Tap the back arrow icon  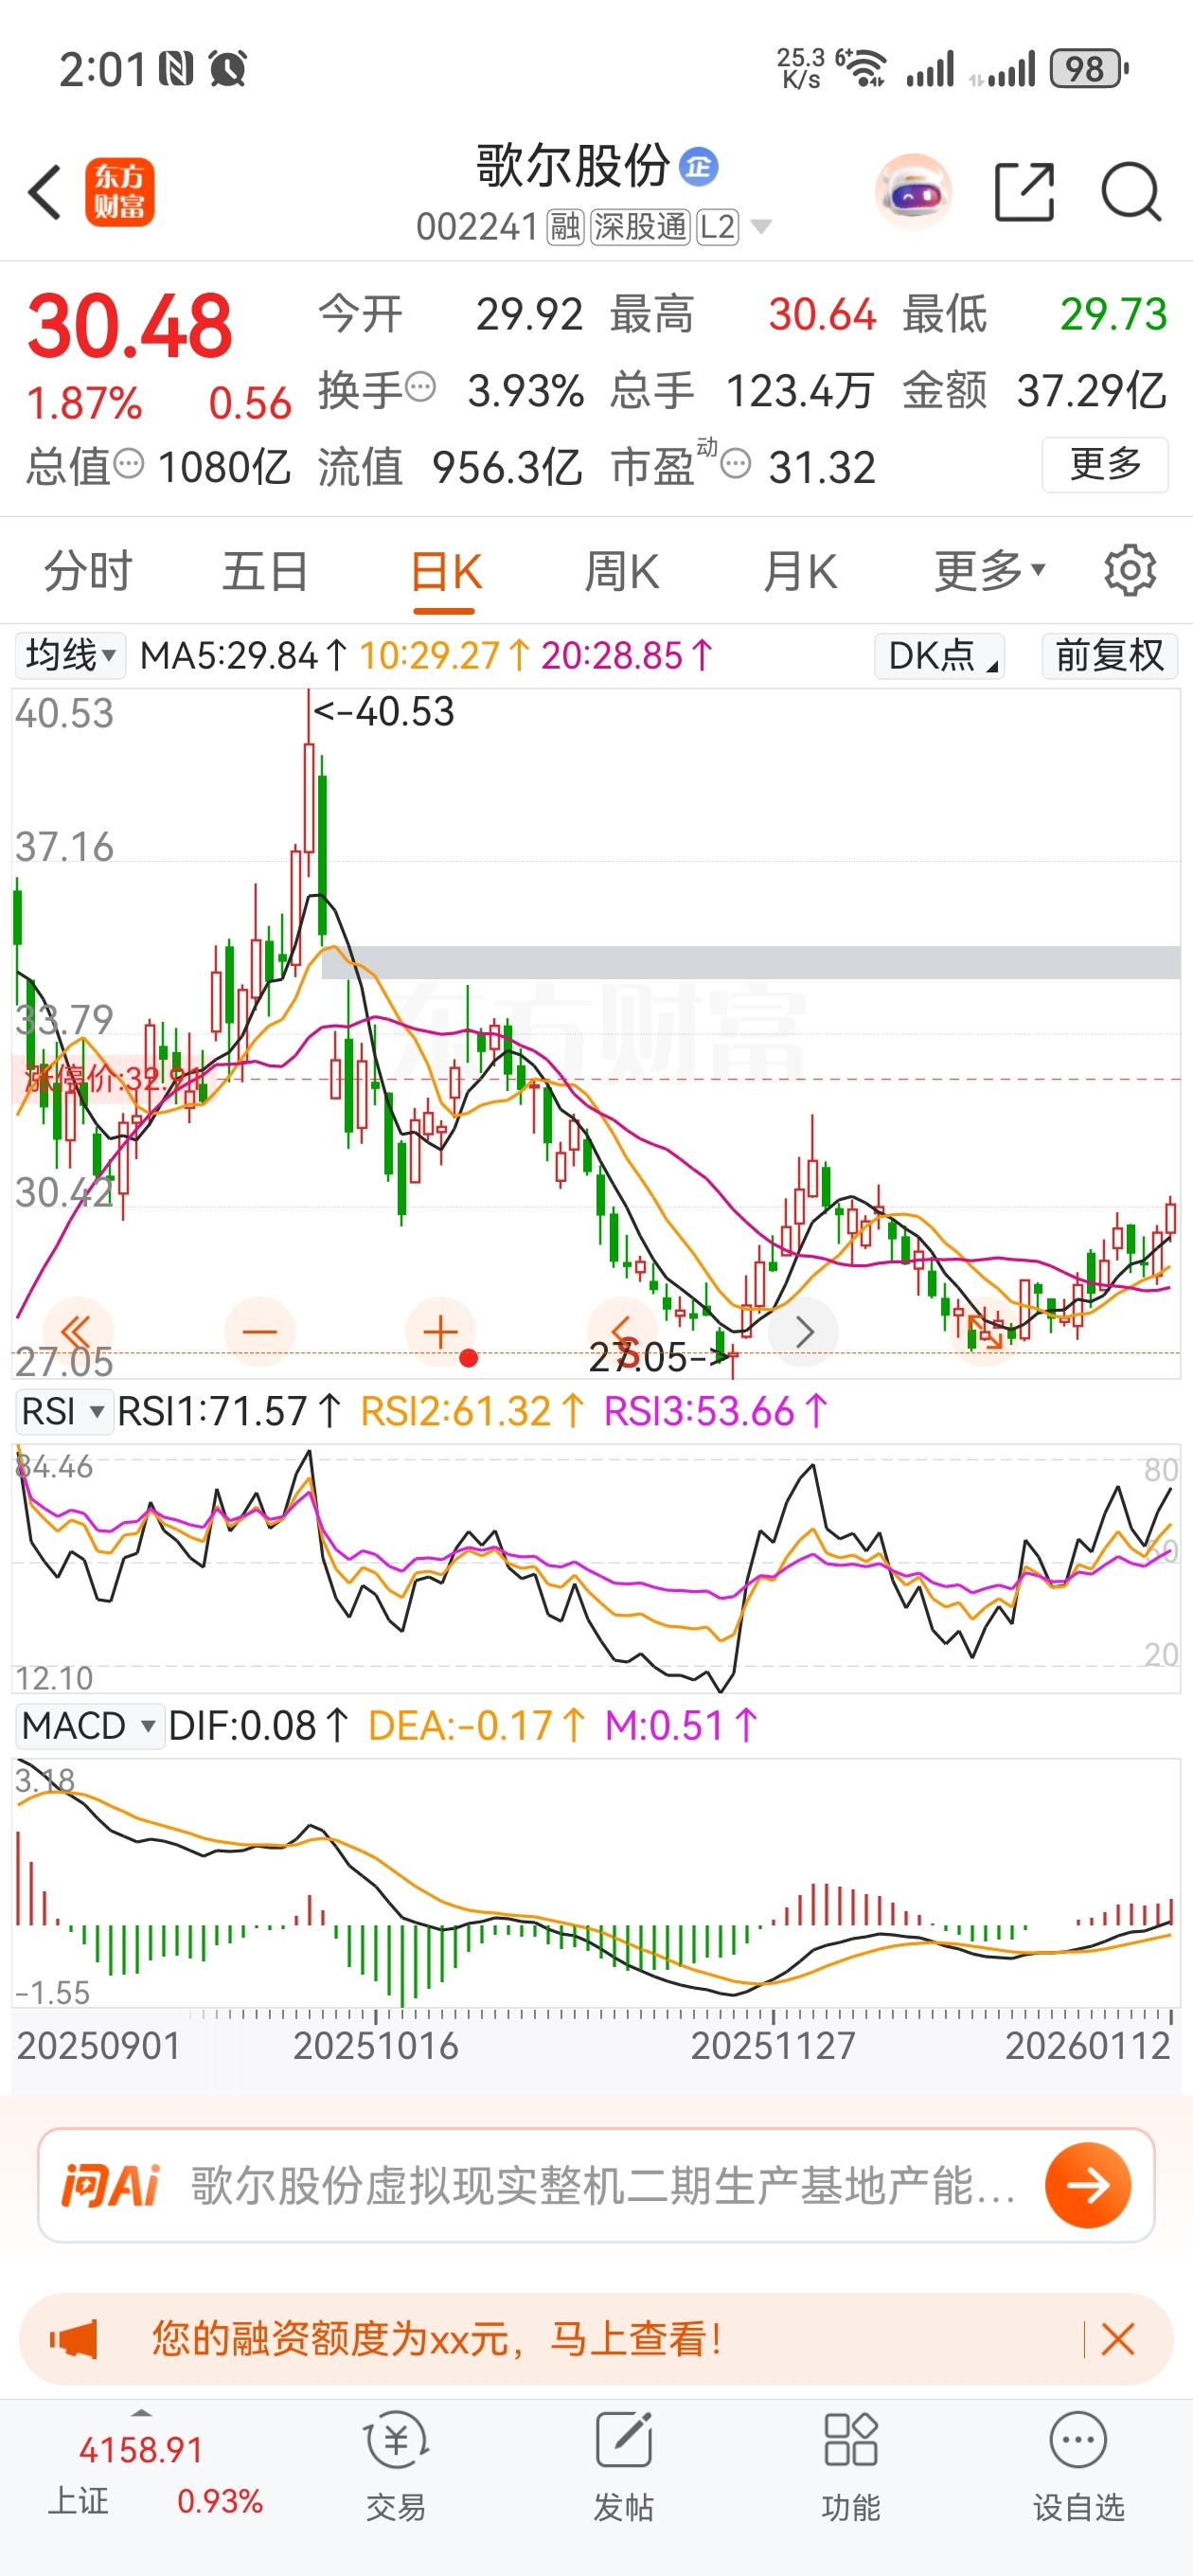point(45,191)
